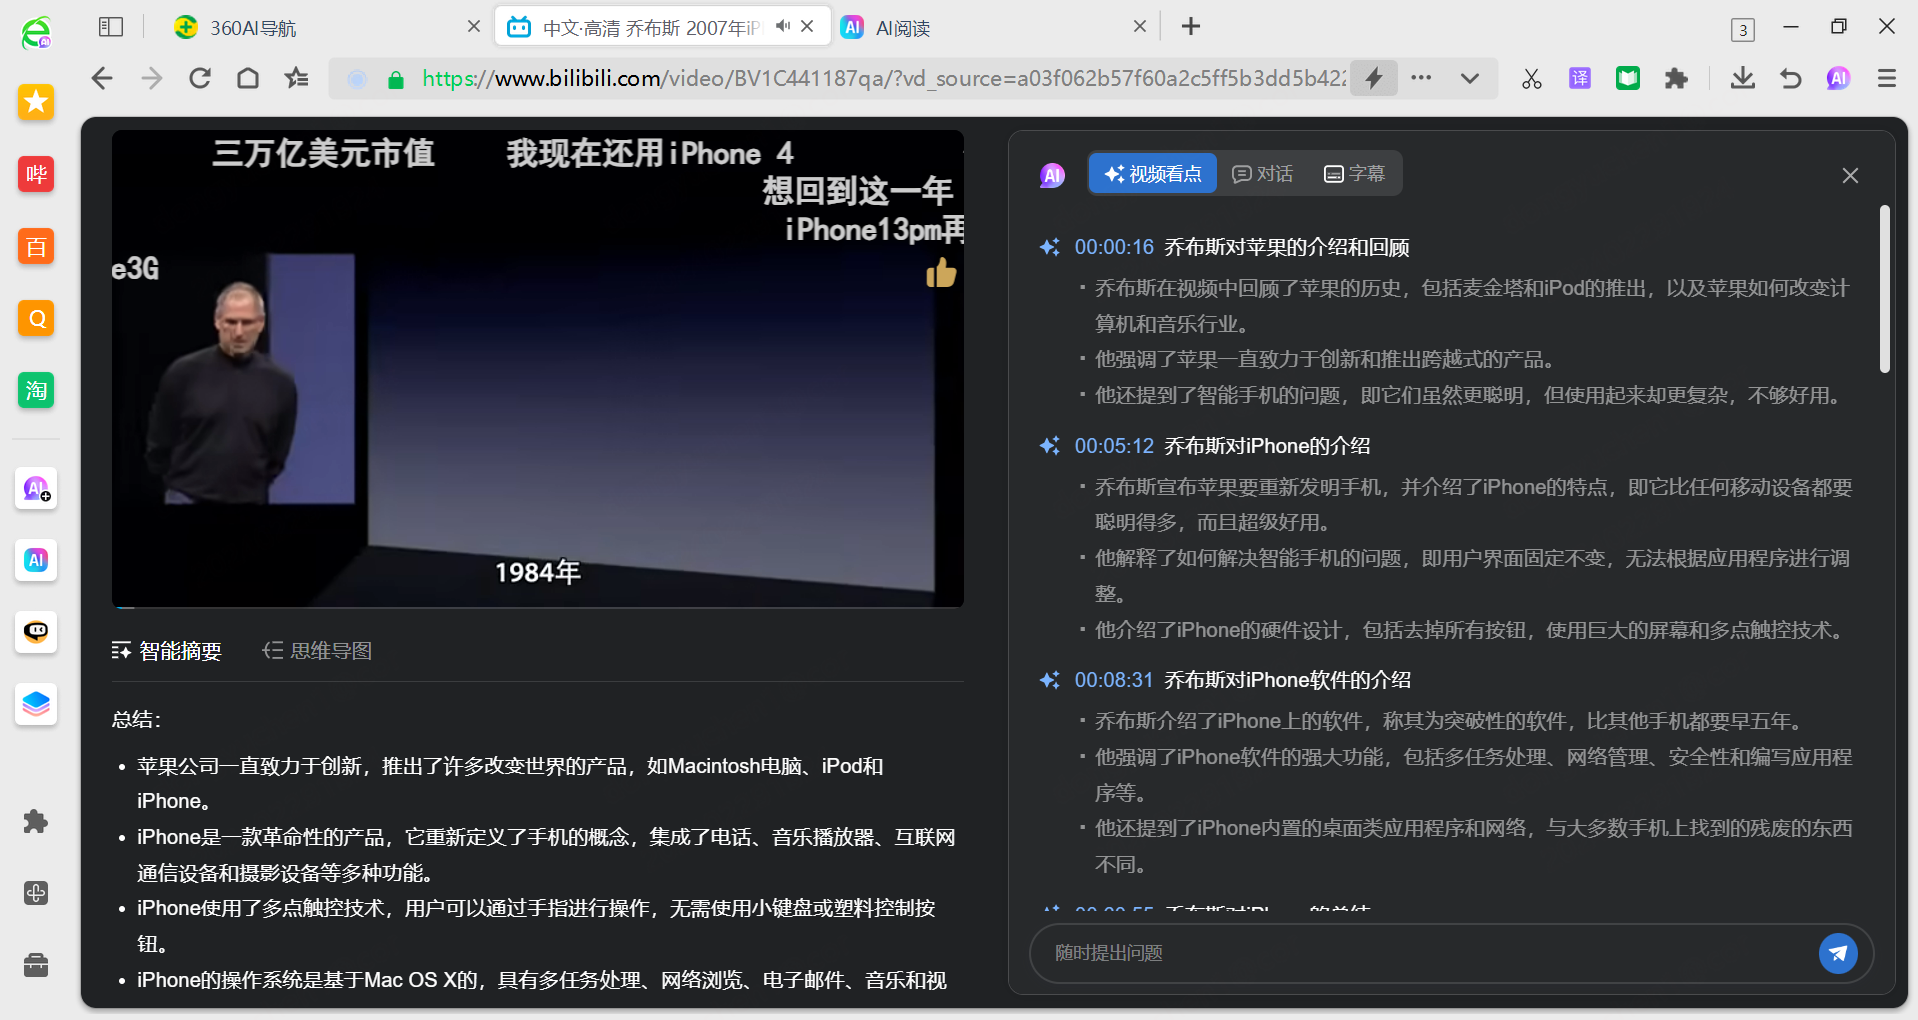Close the 360AI导航 tab
The height and width of the screenshot is (1020, 1918).
coord(474,27)
